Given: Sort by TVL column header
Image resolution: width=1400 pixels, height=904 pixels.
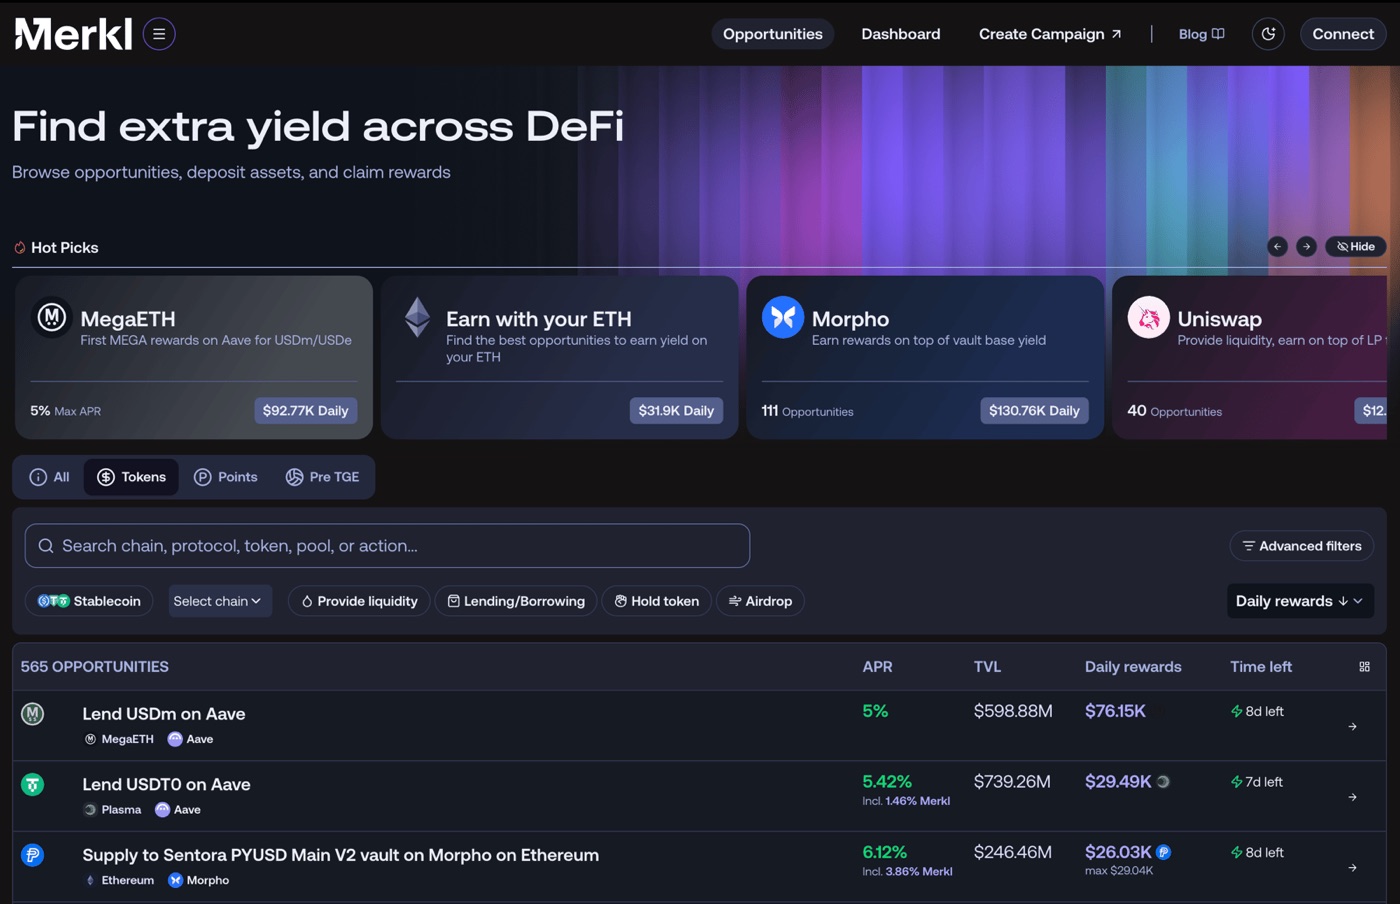Looking at the screenshot, I should pos(987,667).
